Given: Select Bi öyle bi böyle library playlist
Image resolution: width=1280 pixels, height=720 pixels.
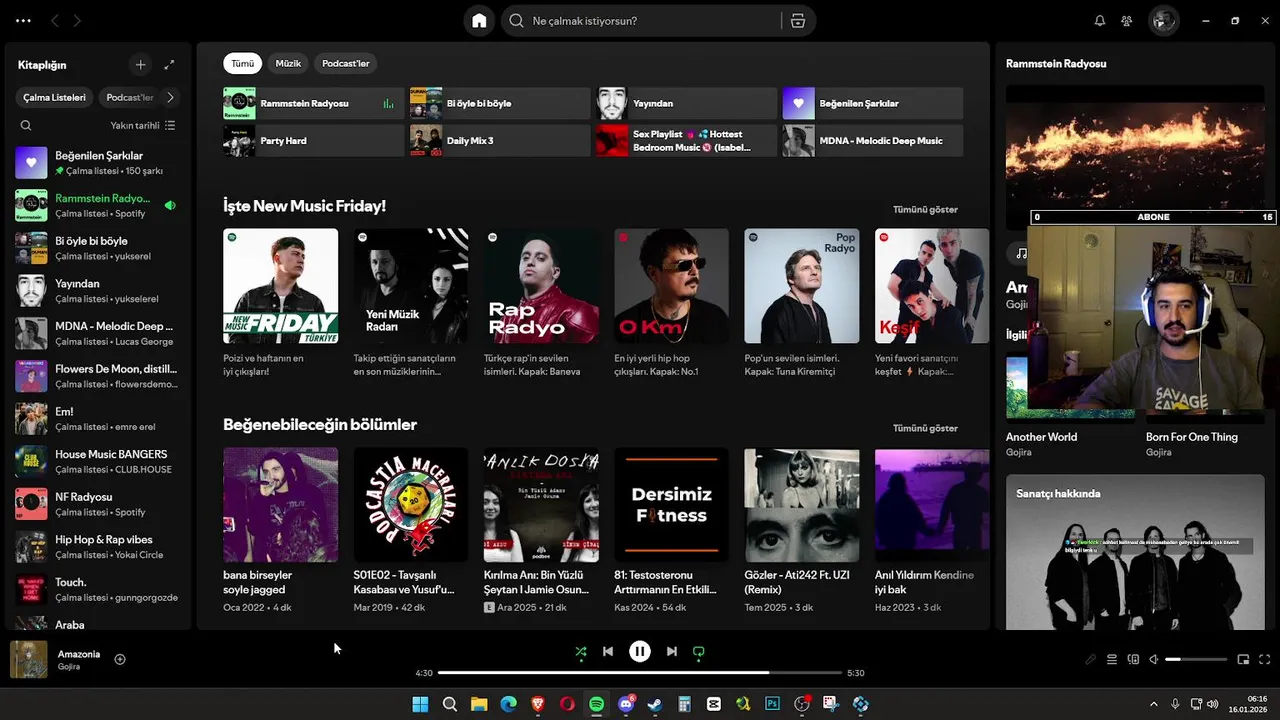Looking at the screenshot, I should click(x=98, y=248).
